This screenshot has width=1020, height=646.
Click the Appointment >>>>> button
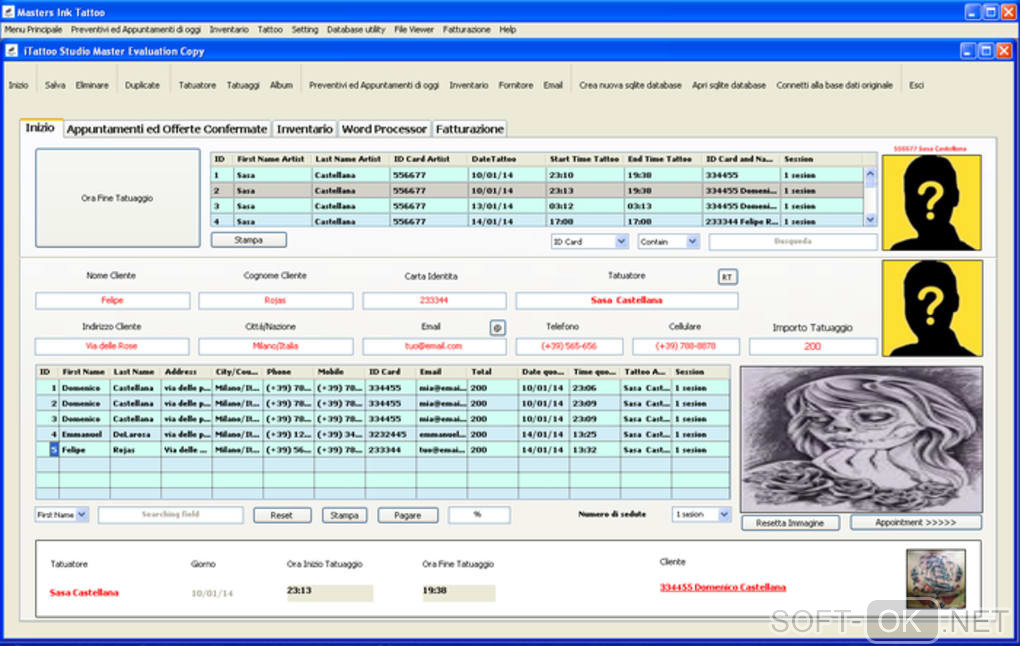click(x=916, y=523)
